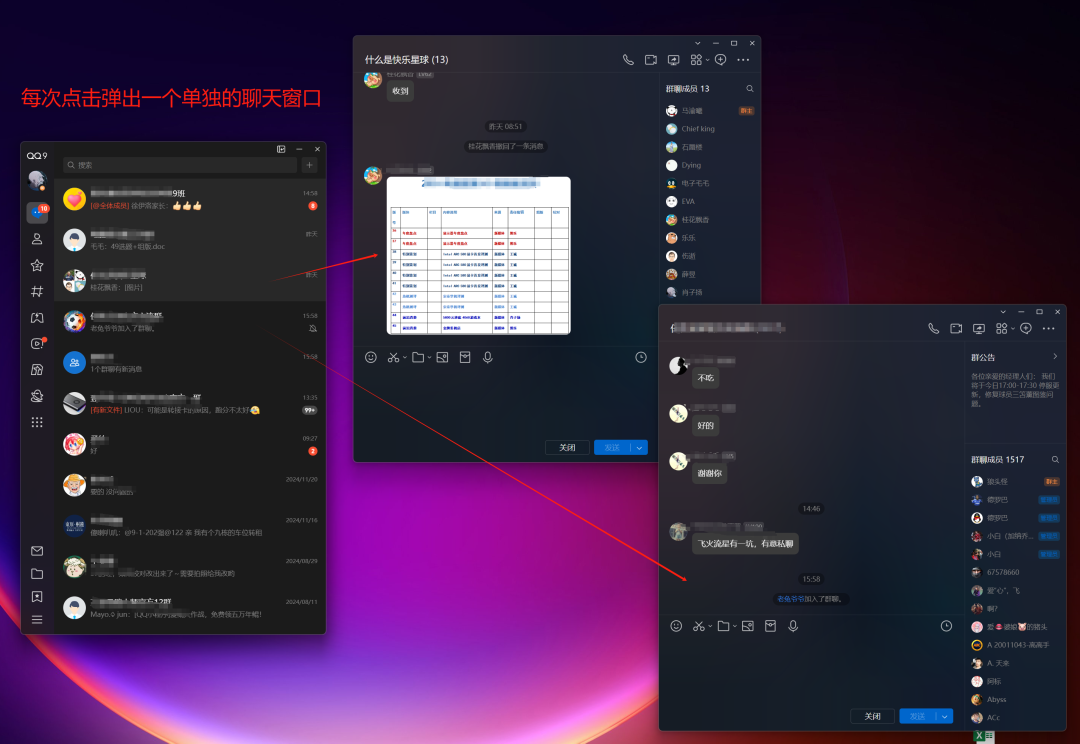Open message history clock in 什么是快乐星球 window
This screenshot has height=744, width=1080.
[641, 358]
